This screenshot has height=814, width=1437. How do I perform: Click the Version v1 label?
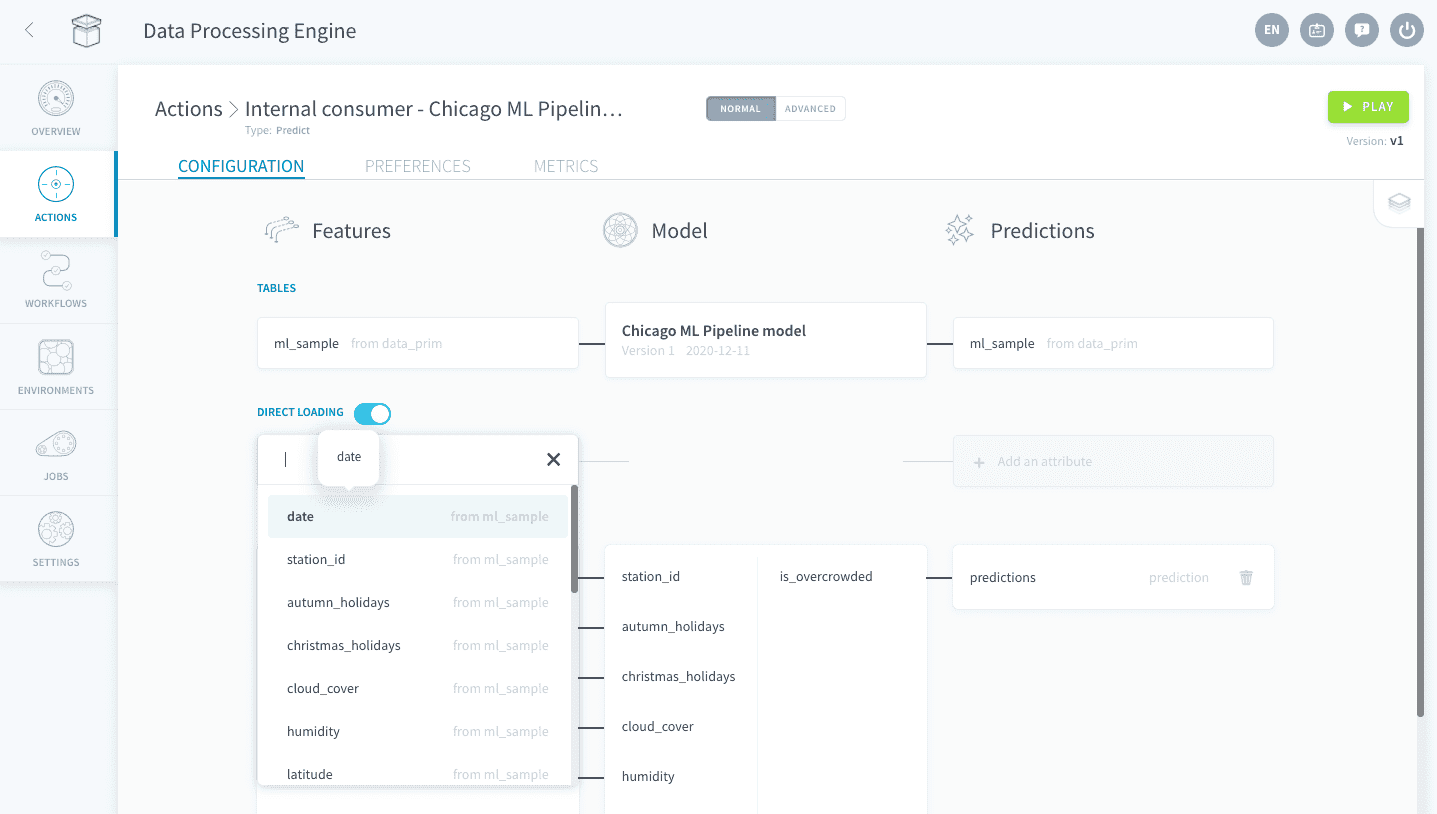point(1375,141)
